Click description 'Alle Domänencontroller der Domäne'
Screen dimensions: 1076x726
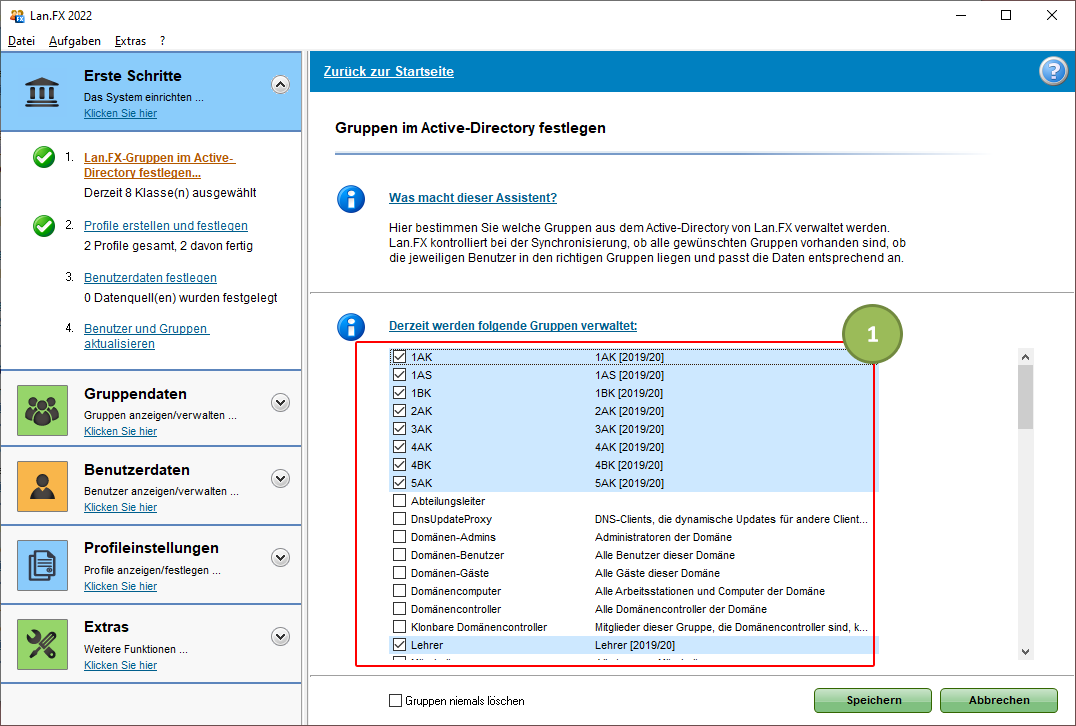click(681, 609)
